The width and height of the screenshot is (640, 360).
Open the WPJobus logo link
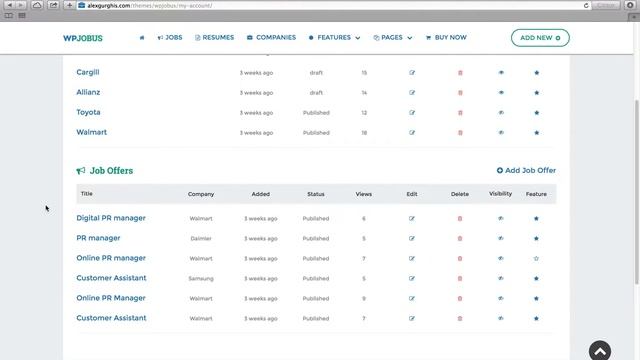point(83,38)
